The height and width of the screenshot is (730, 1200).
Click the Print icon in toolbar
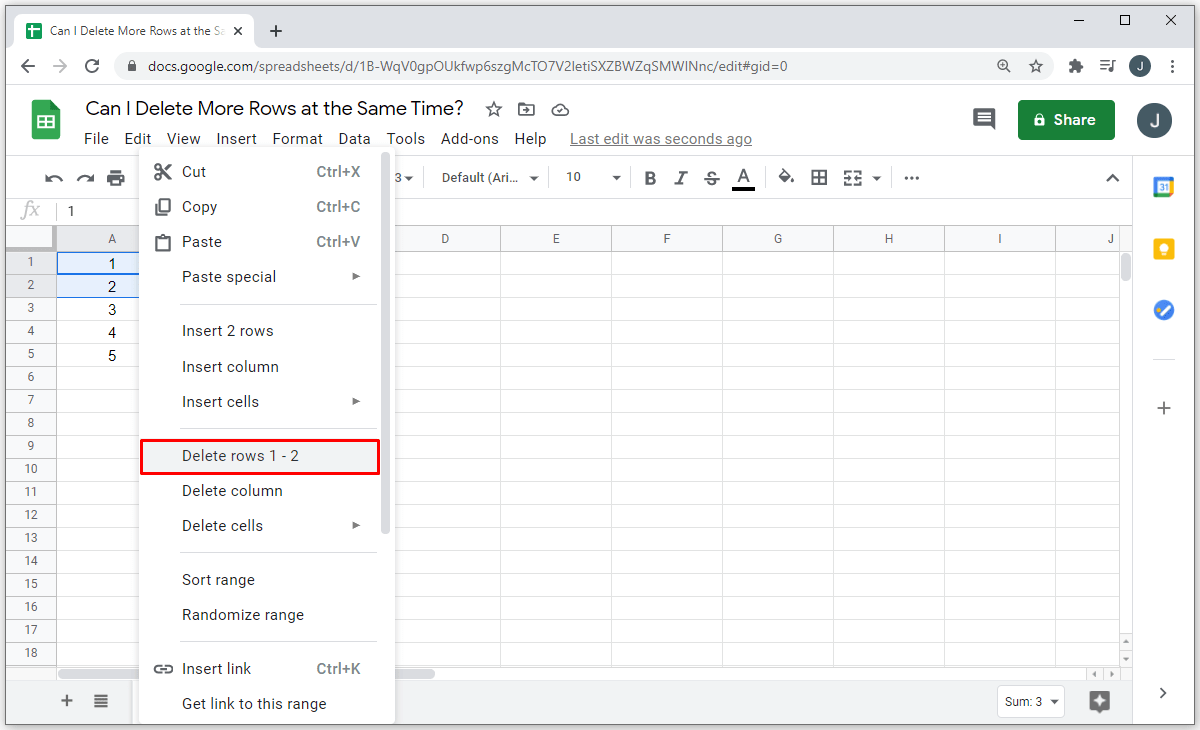click(116, 178)
